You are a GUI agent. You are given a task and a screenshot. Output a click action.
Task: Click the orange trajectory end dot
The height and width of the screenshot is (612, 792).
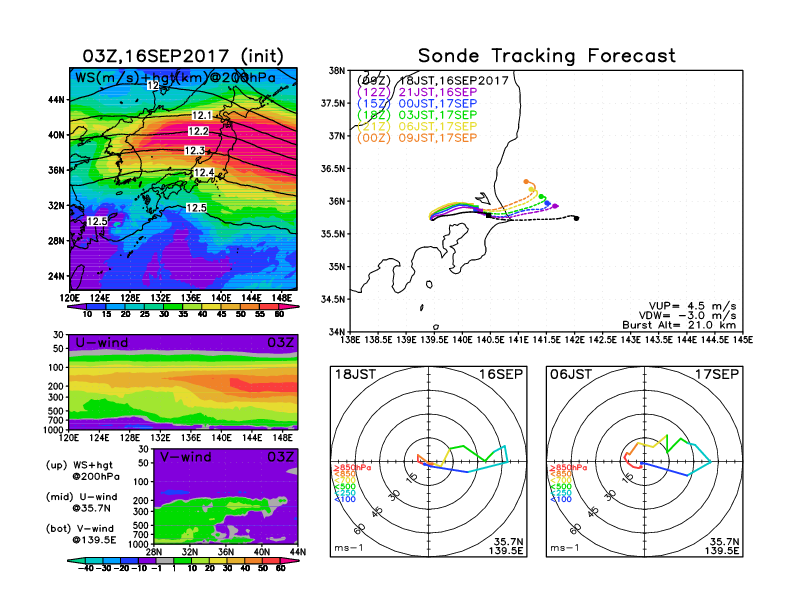pyautogui.click(x=526, y=181)
